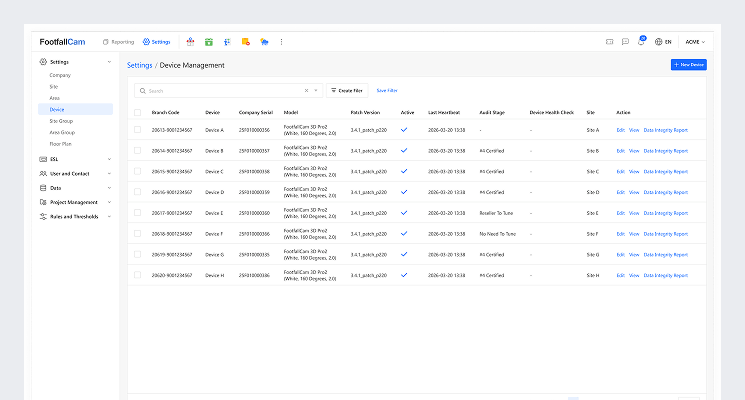This screenshot has height=400, width=745.
Task: Open the ACME account dropdown
Action: (x=695, y=42)
